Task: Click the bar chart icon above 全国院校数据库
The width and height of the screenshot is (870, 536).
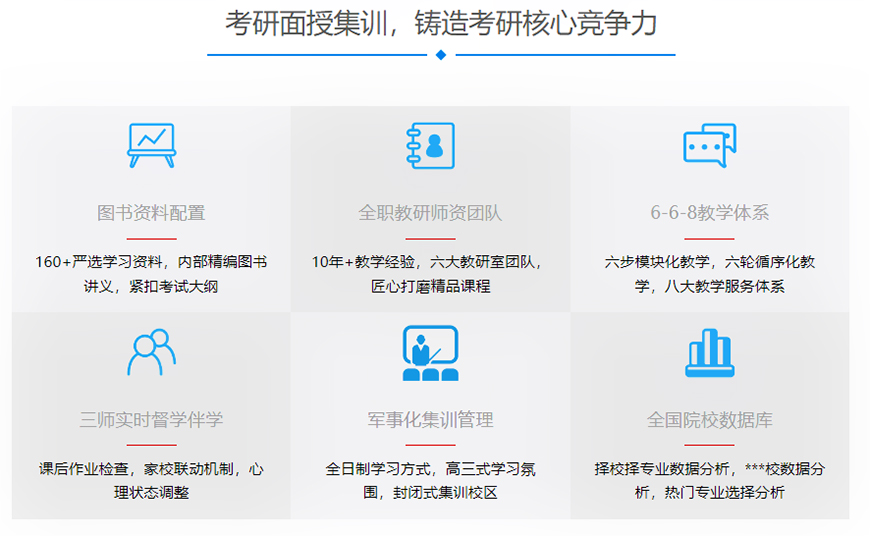Action: [x=710, y=353]
